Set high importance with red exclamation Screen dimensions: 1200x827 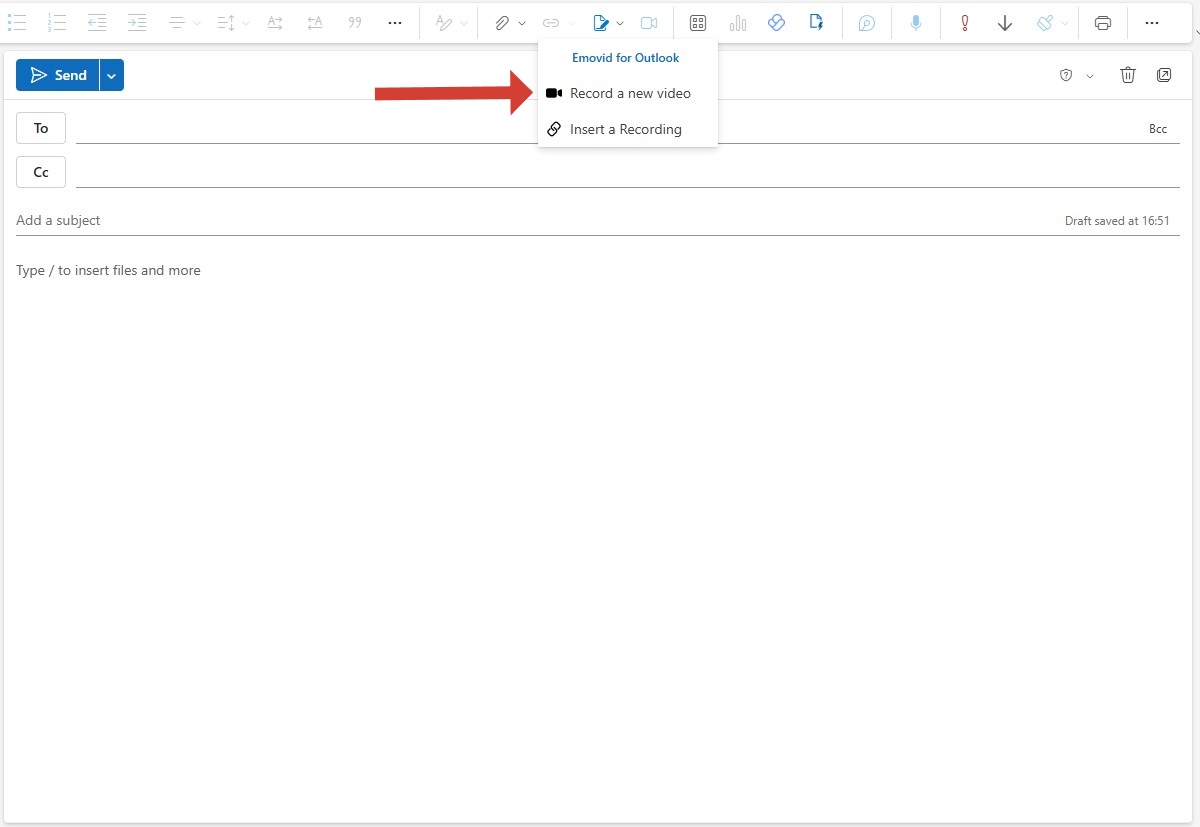[x=964, y=23]
